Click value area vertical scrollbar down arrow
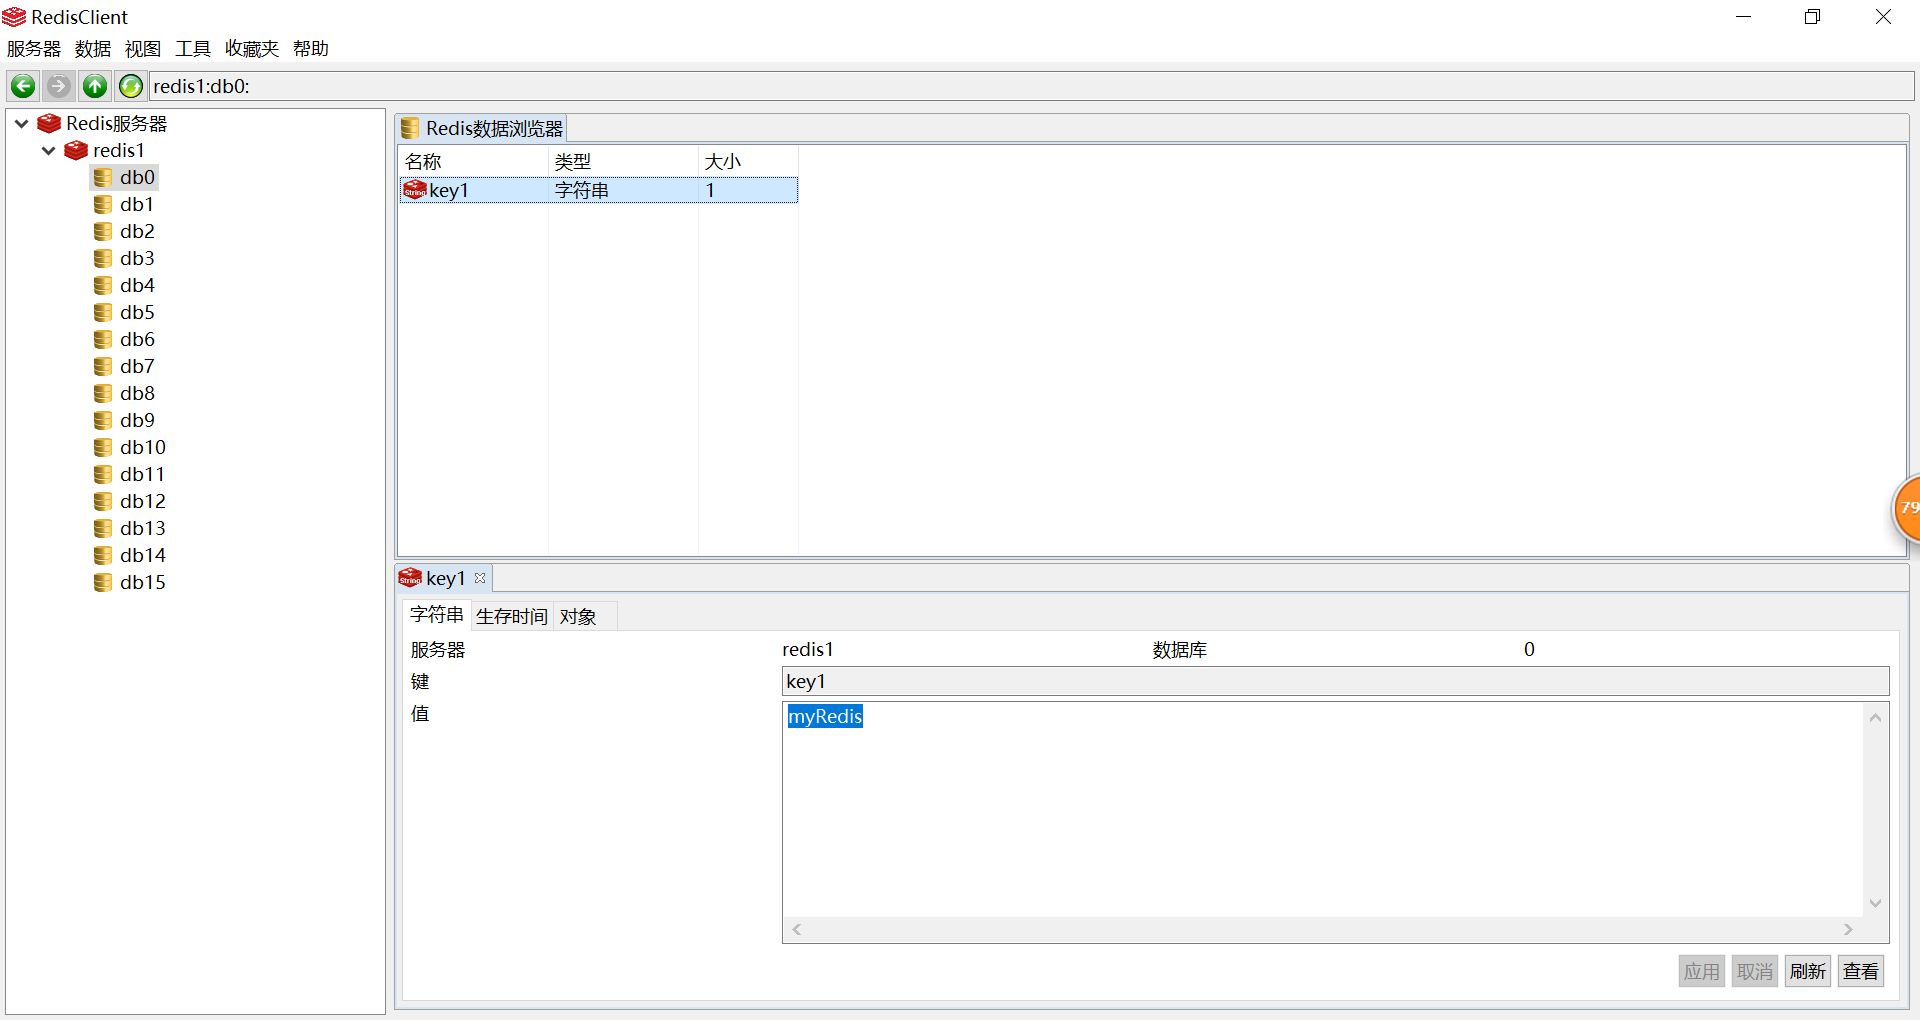 point(1876,903)
